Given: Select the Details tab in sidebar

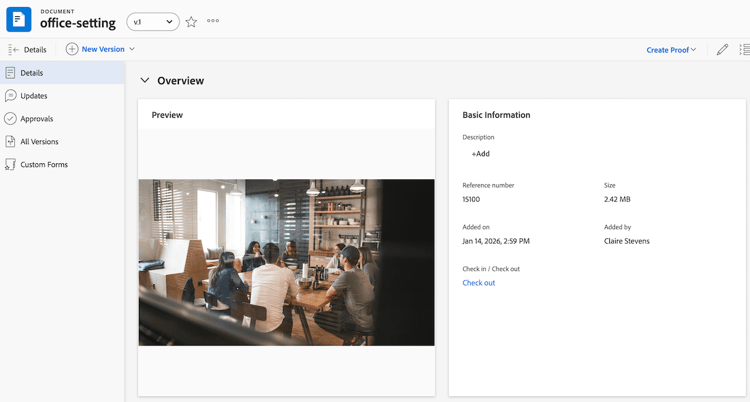Looking at the screenshot, I should pyautogui.click(x=62, y=73).
